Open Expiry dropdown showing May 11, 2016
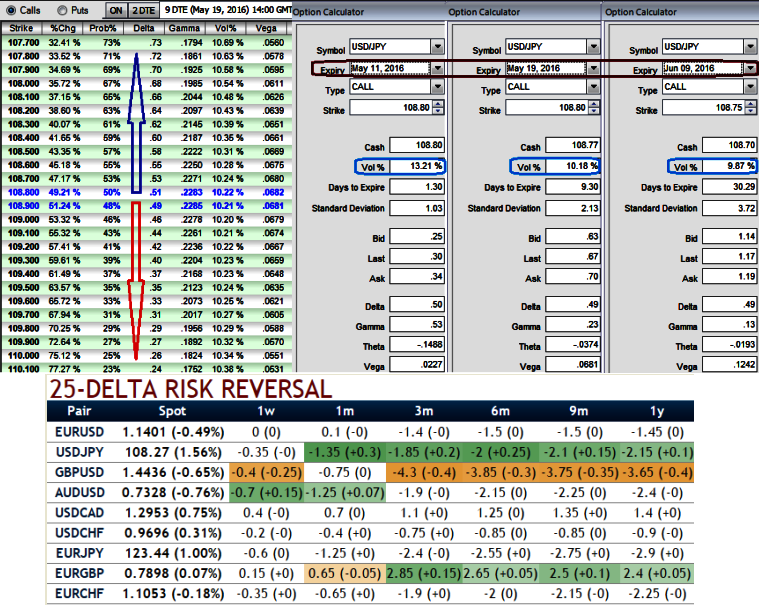The image size is (759, 605). (438, 68)
